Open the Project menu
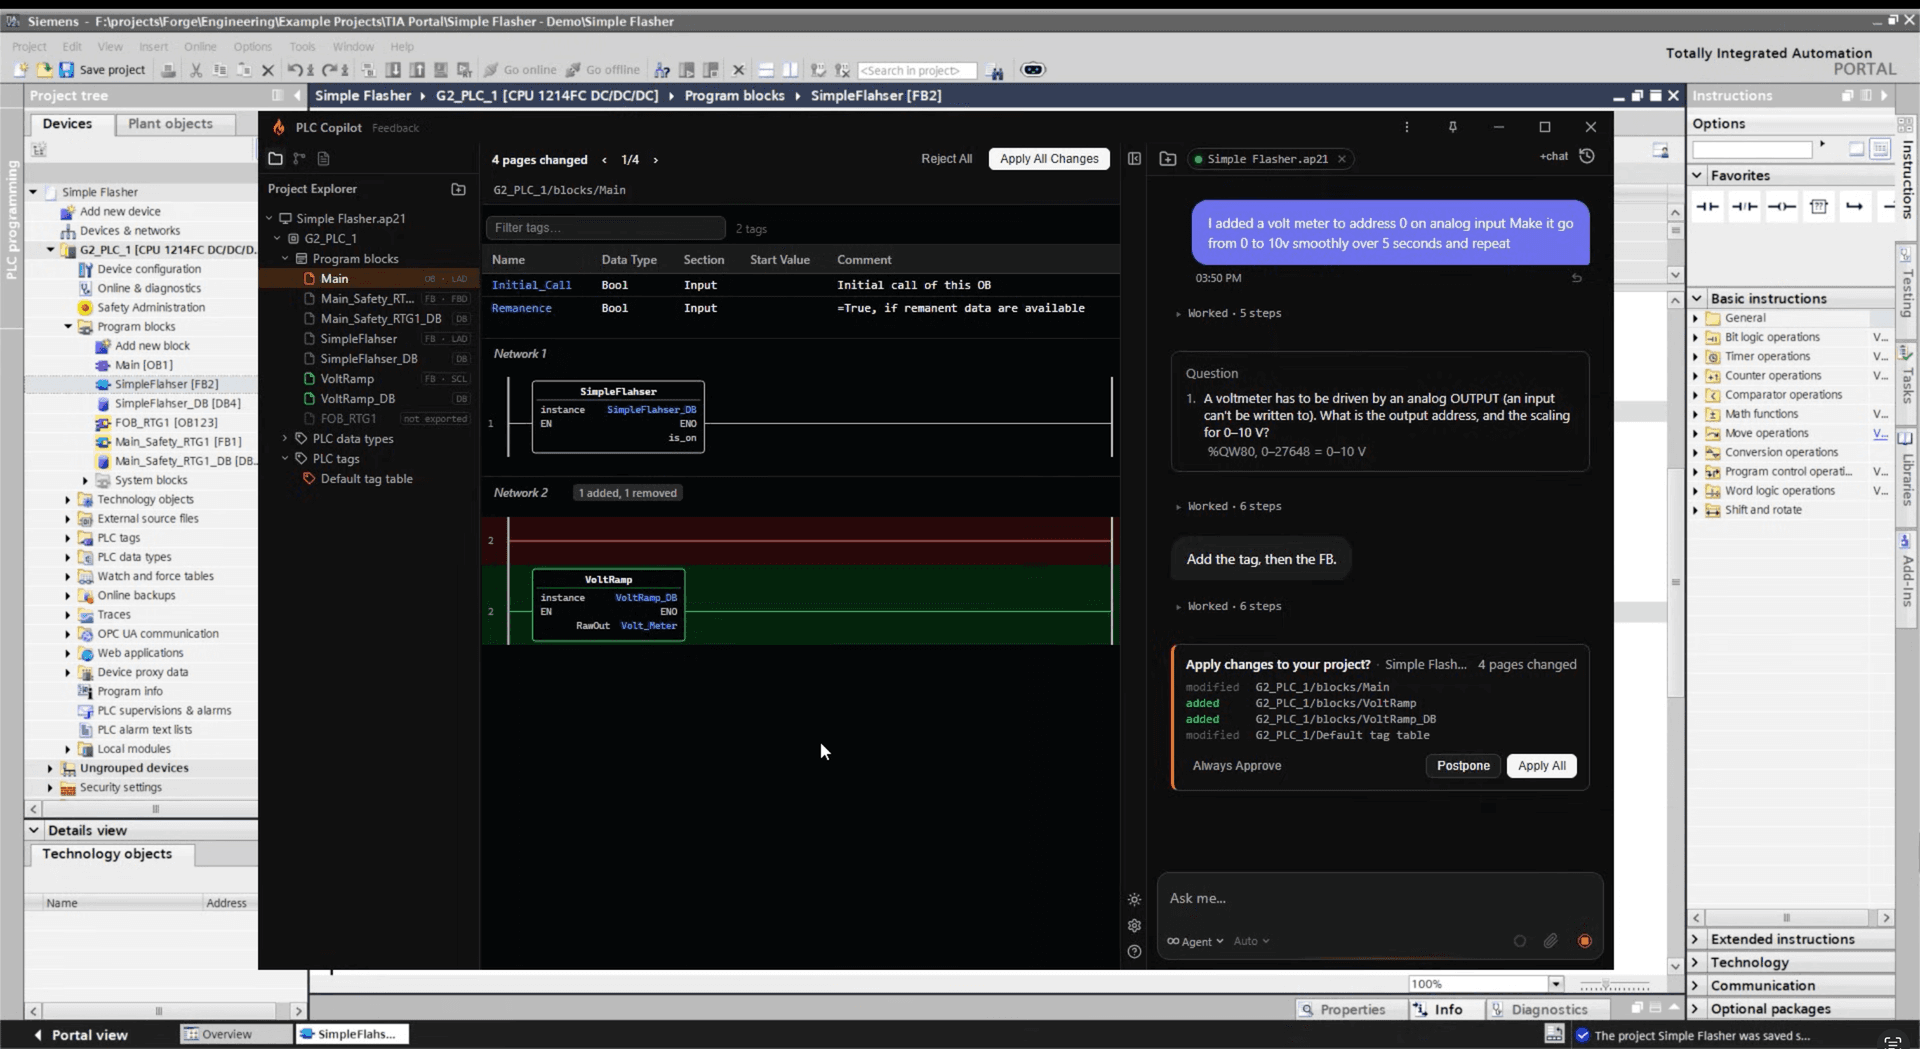Image resolution: width=1920 pixels, height=1049 pixels. tap(29, 46)
